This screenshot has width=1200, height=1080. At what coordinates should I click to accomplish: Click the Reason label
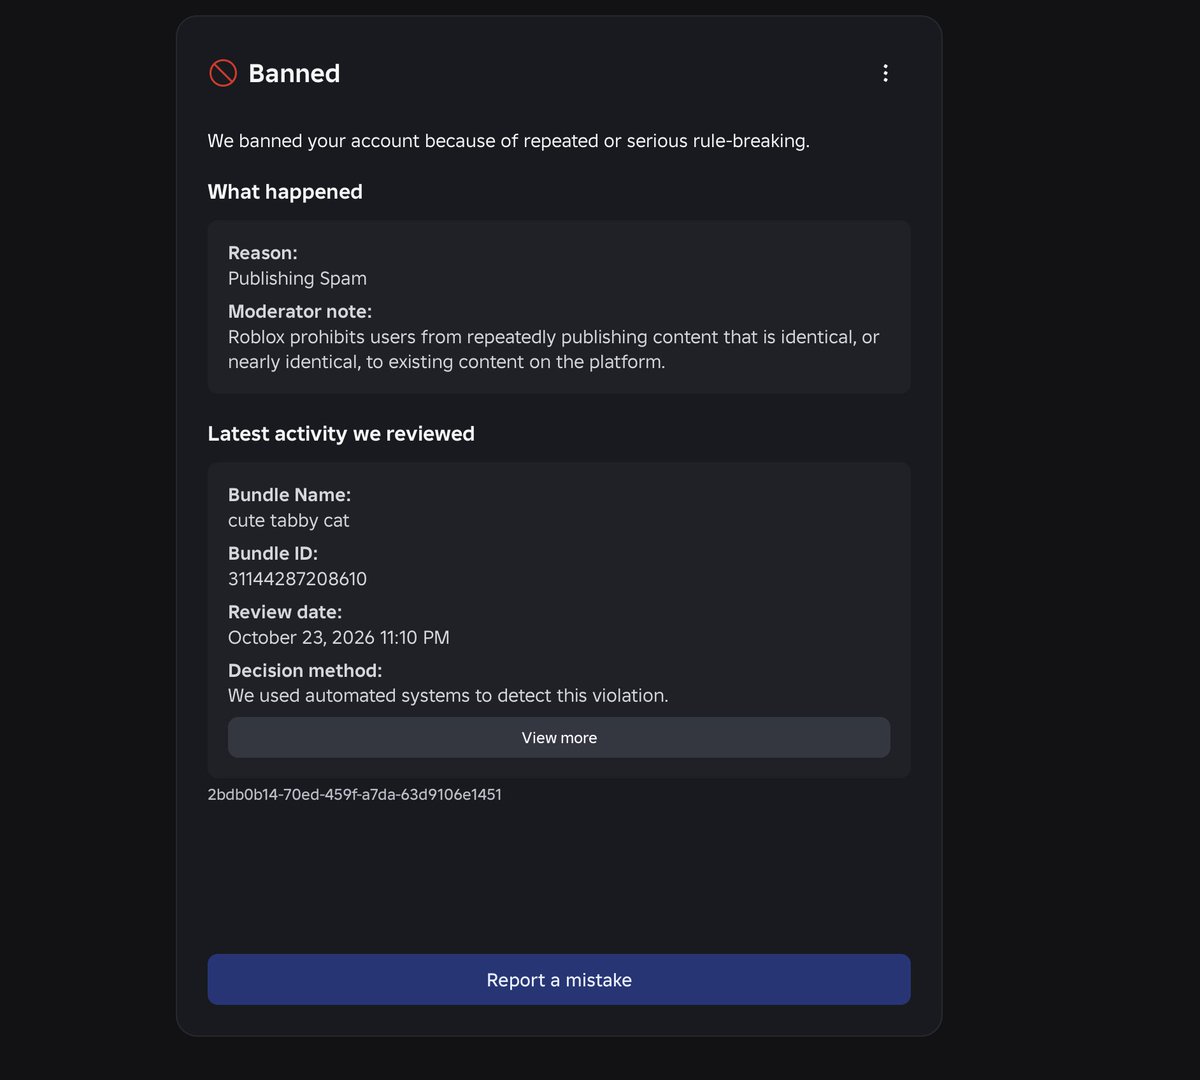(x=263, y=253)
